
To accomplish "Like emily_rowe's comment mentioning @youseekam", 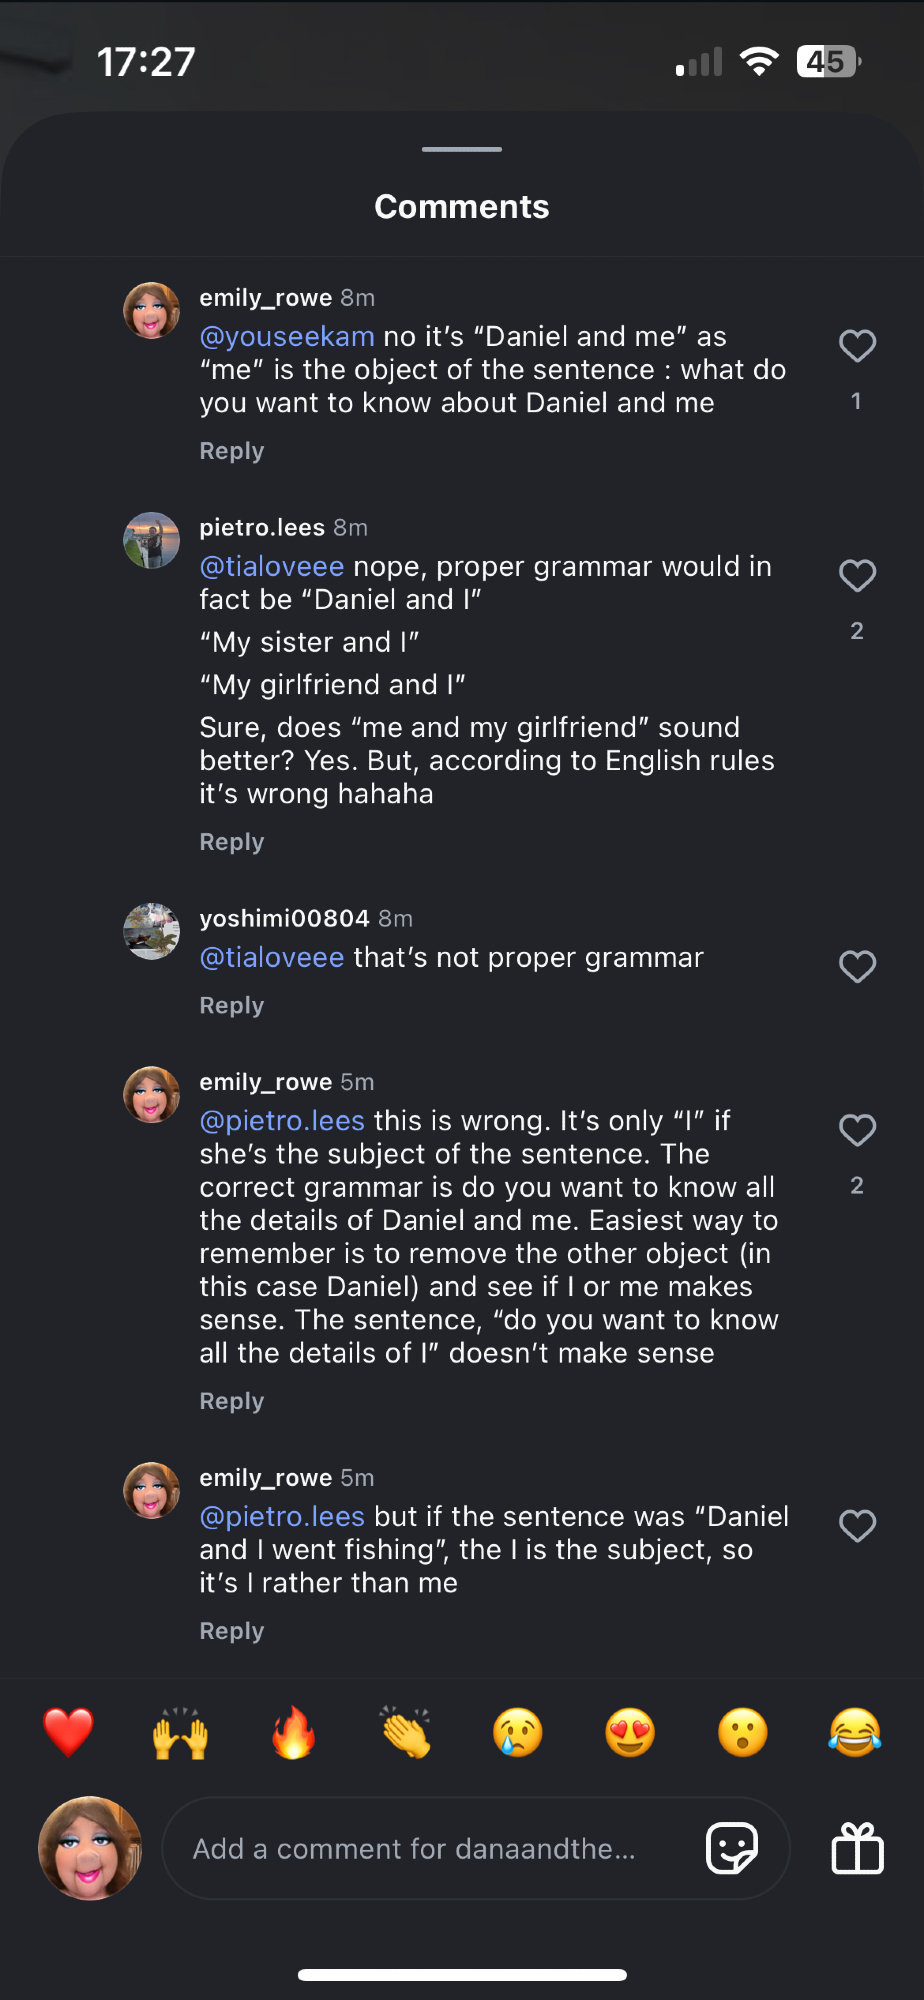I will coord(857,346).
